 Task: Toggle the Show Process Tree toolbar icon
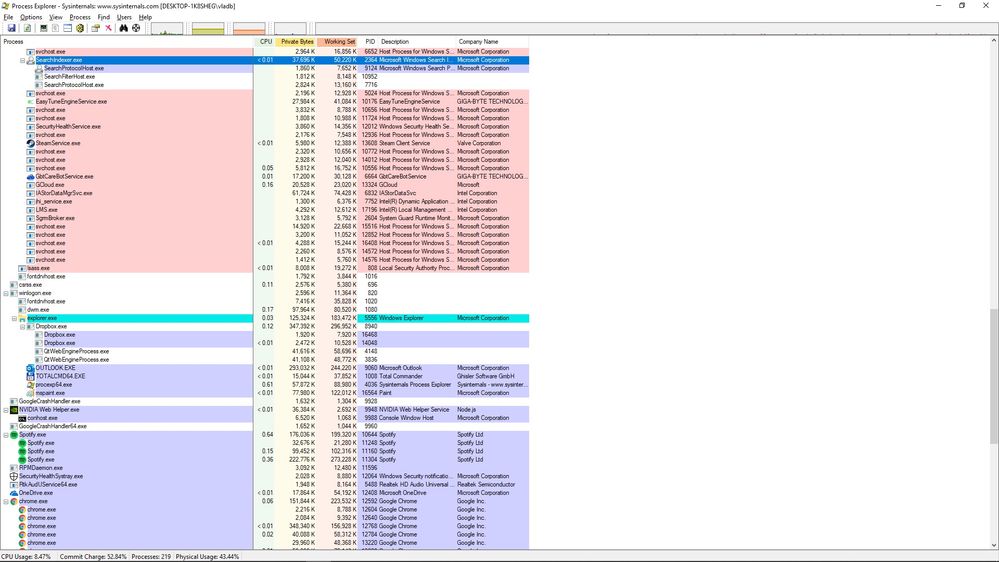click(55, 28)
